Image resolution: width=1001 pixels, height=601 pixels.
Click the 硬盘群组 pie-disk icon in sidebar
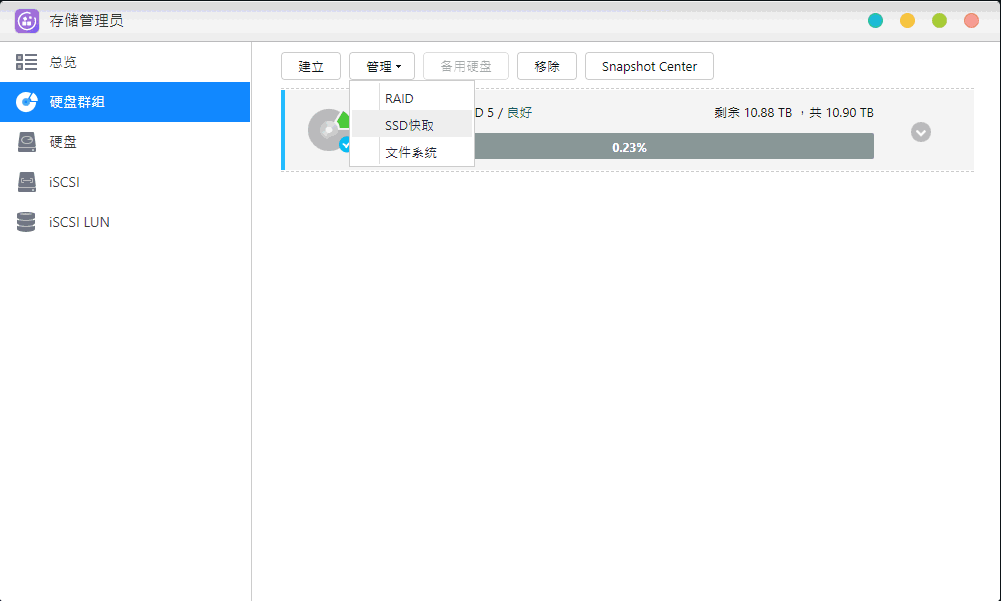coord(26,101)
